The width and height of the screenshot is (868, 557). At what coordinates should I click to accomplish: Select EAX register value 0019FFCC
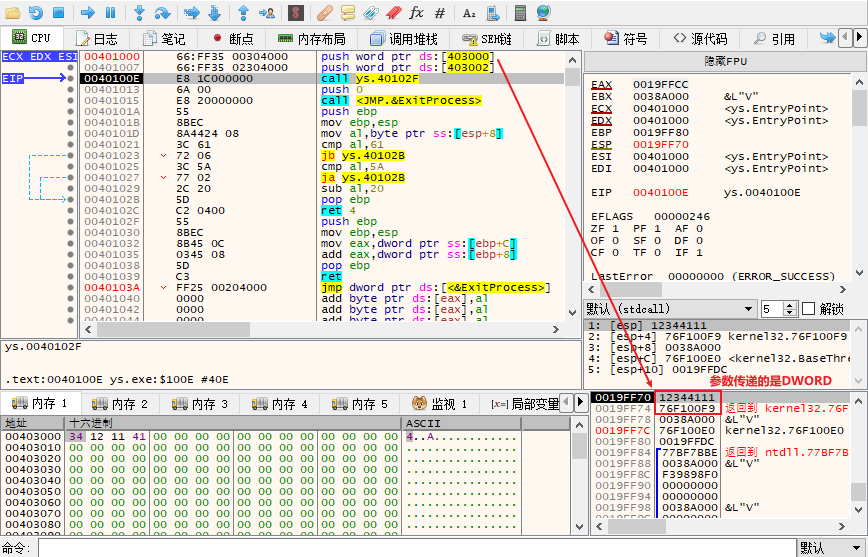[660, 84]
